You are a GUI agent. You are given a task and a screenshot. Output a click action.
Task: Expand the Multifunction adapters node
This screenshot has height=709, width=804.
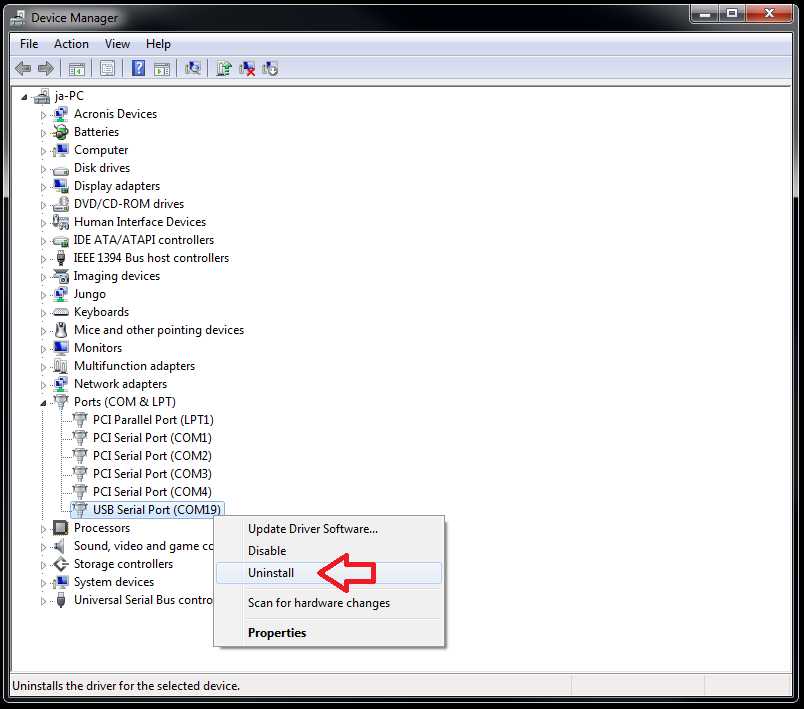coord(43,367)
